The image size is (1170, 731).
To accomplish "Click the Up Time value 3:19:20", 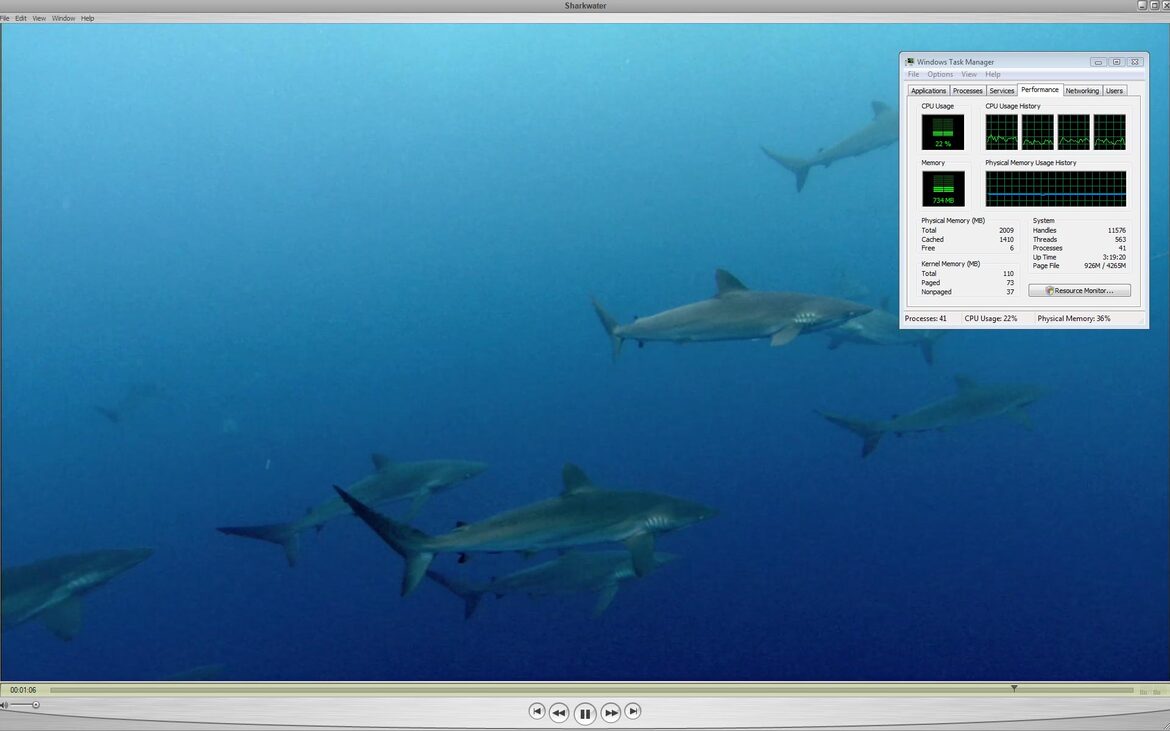I will pos(1114,257).
